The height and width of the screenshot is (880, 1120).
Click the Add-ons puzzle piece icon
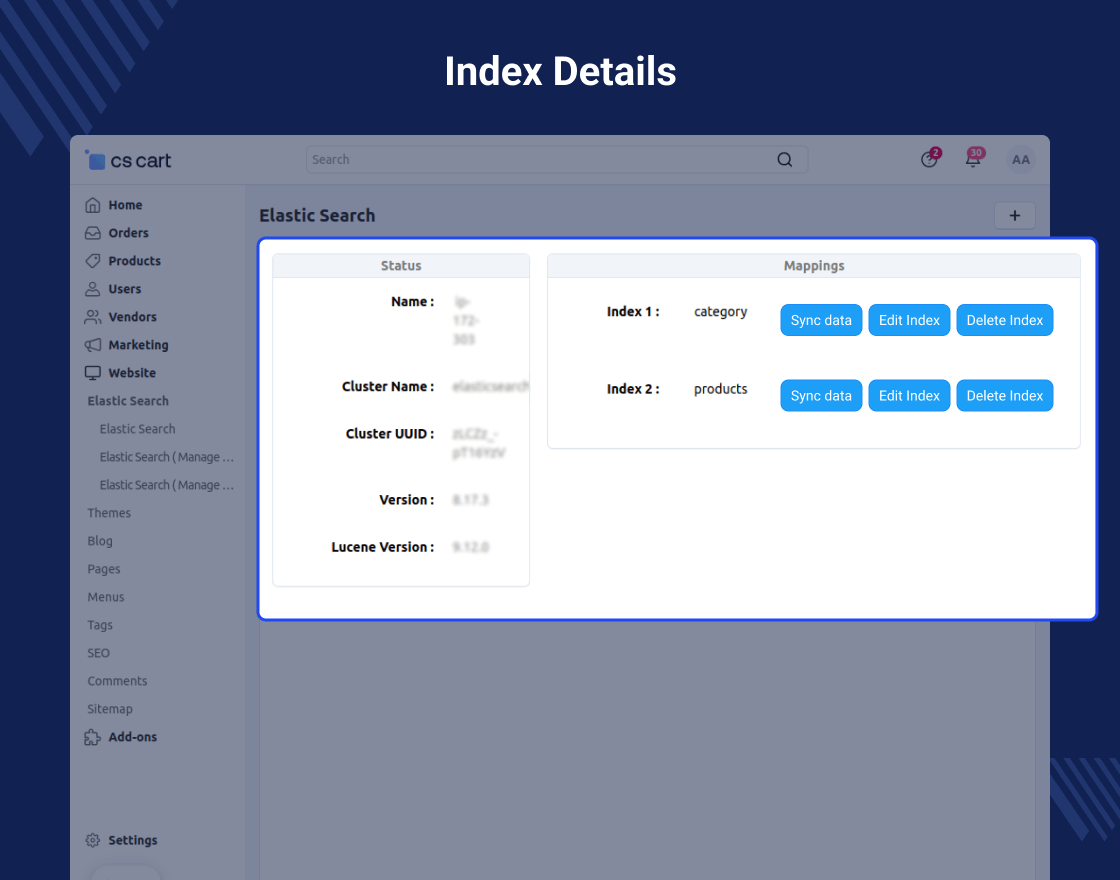pyautogui.click(x=93, y=737)
